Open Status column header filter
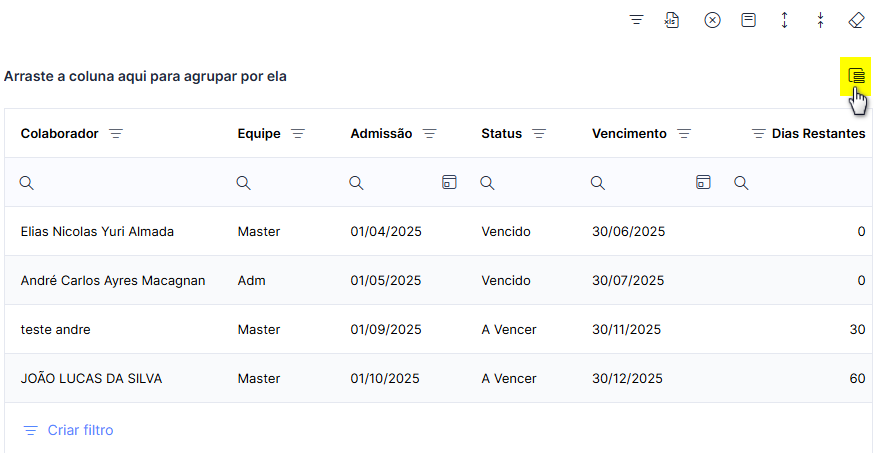875x453 pixels. [x=539, y=134]
